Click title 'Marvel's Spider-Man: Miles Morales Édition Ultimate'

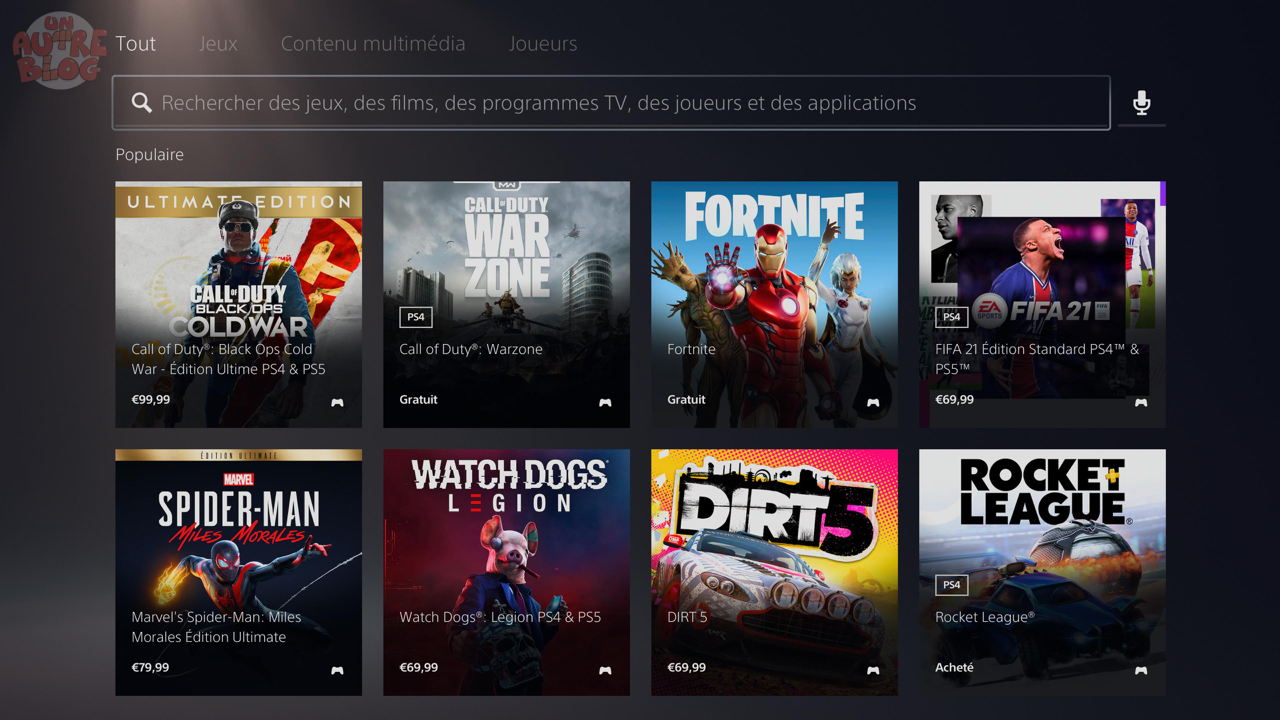click(216, 627)
